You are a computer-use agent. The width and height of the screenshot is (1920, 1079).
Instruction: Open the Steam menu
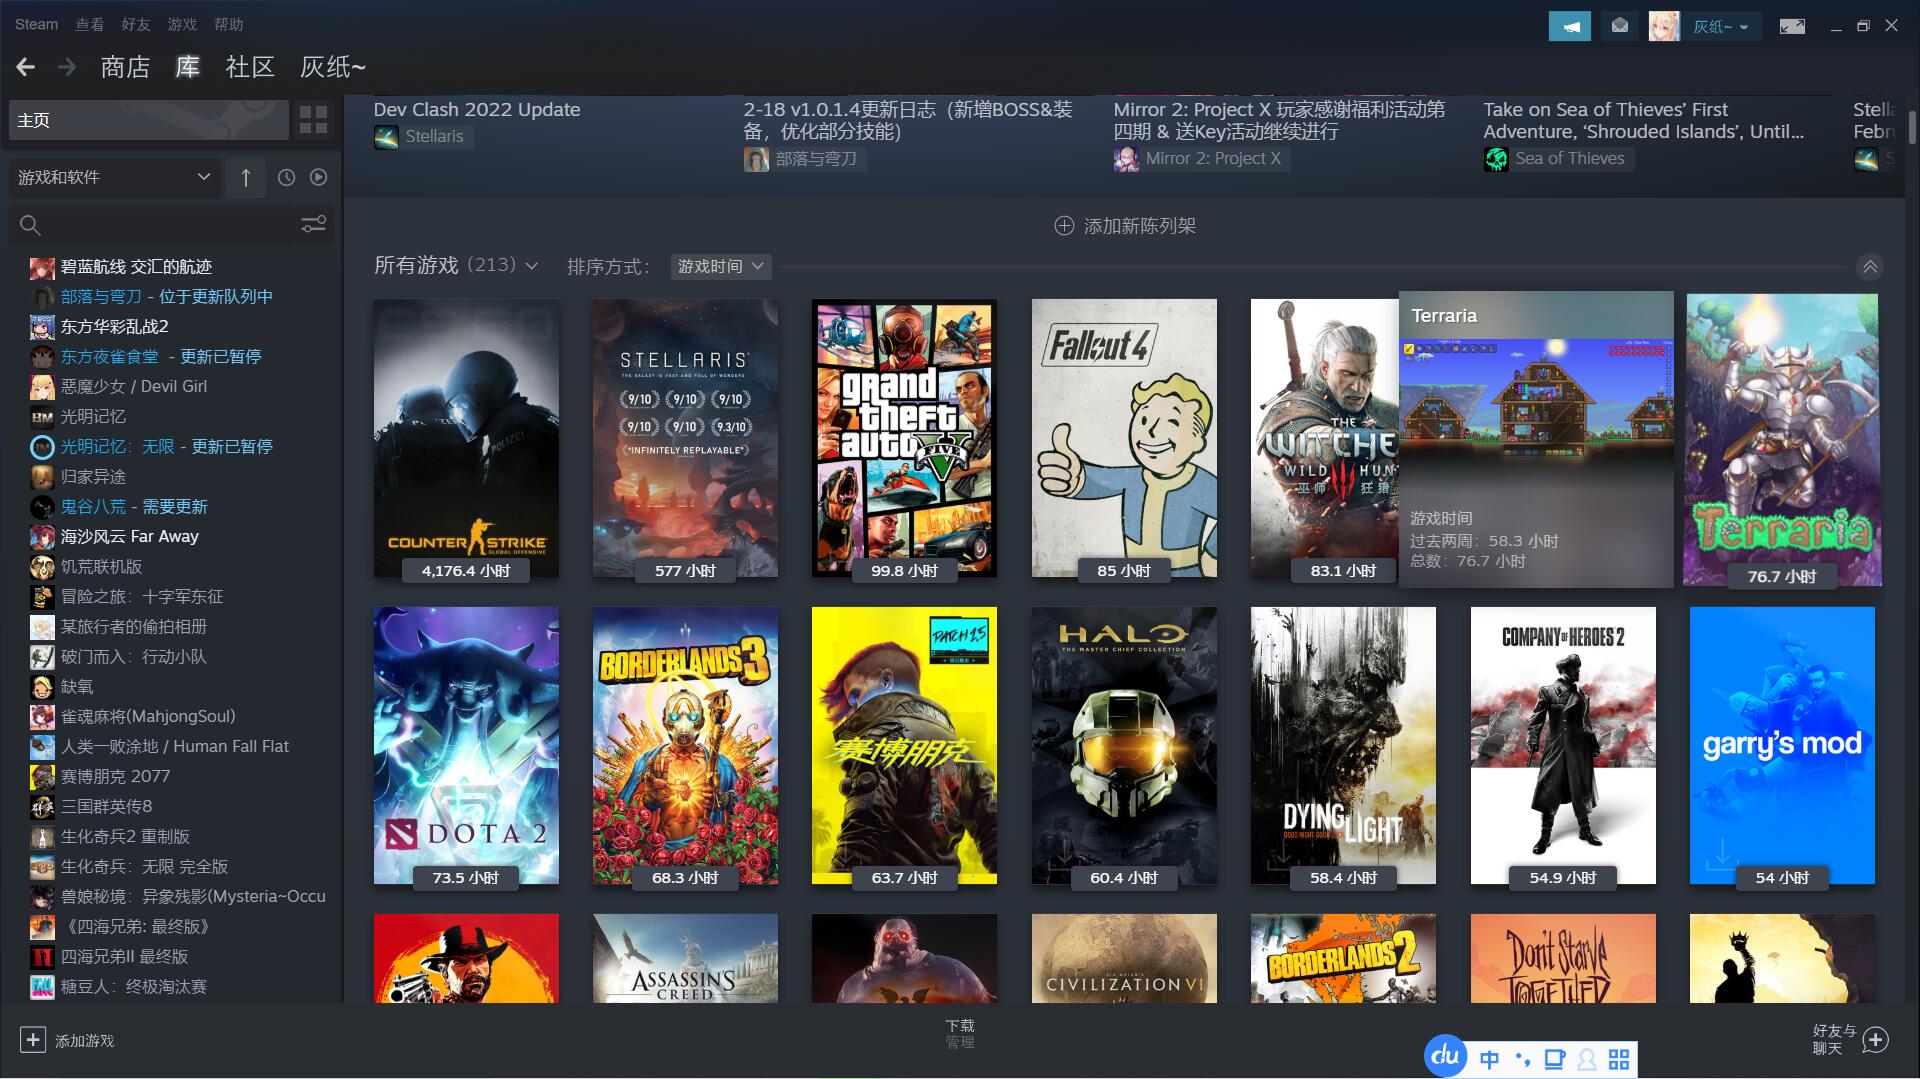click(36, 24)
